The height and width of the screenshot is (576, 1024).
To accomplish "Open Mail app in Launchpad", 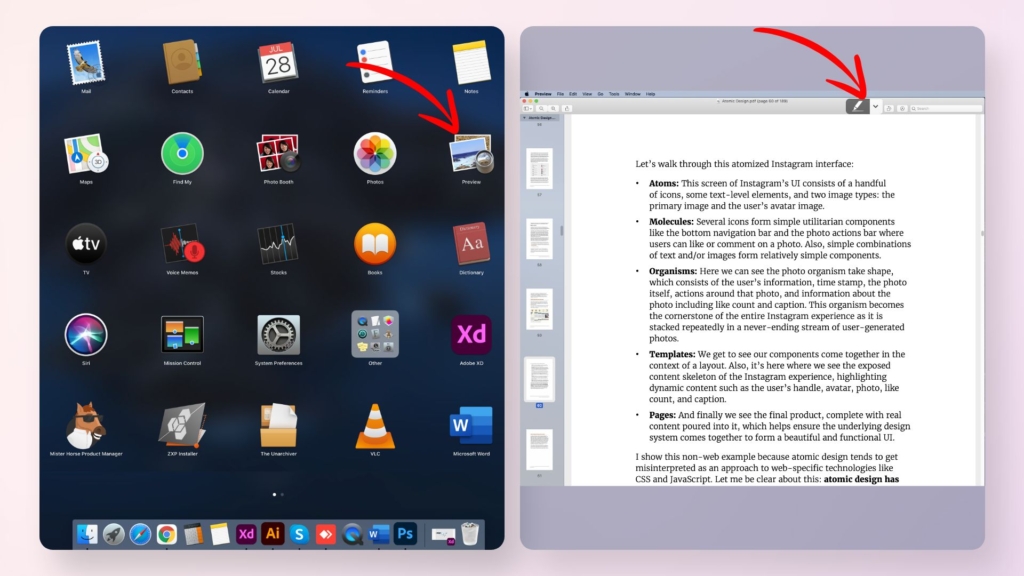I will click(x=86, y=63).
